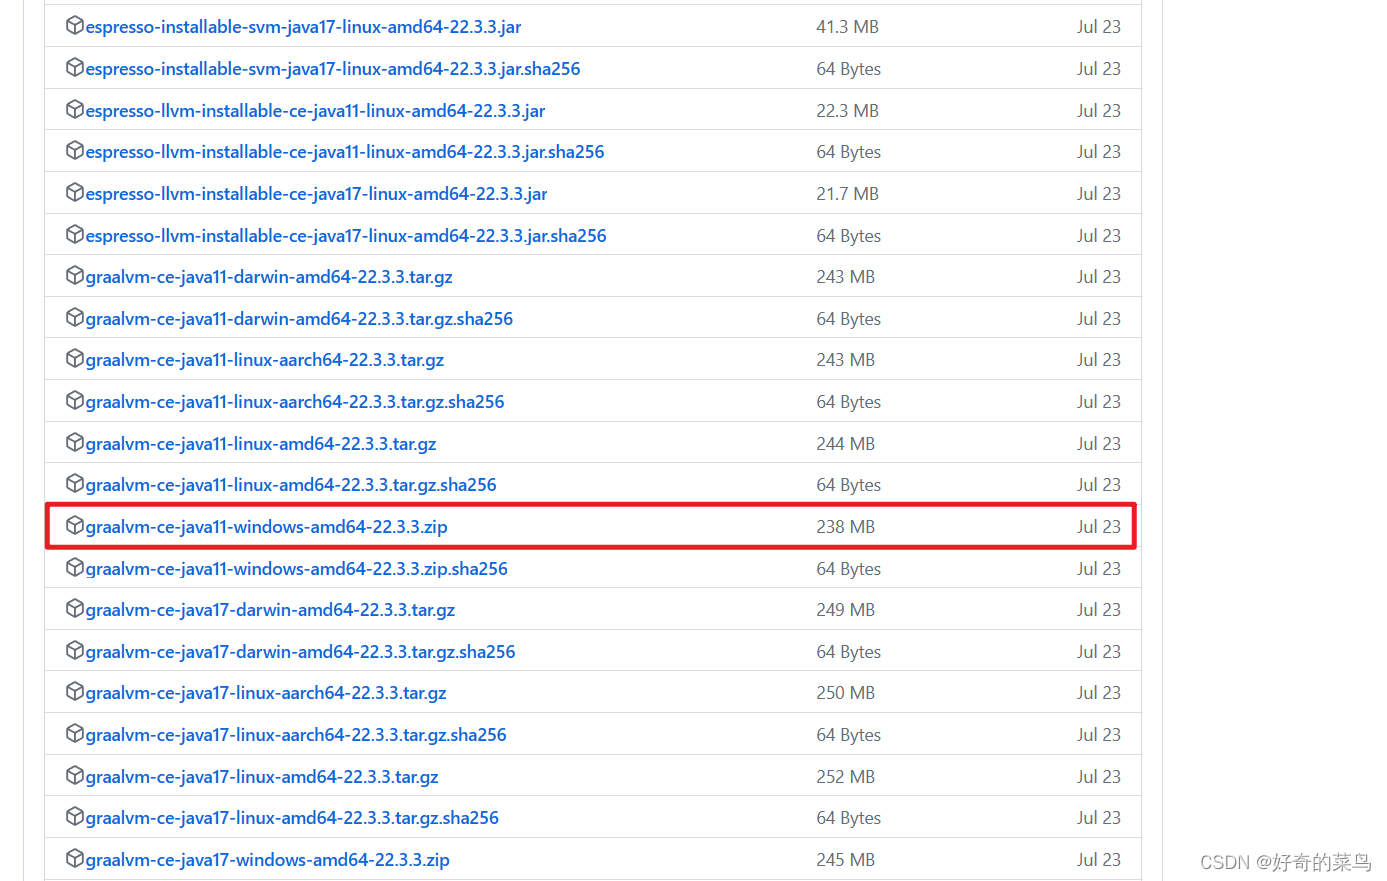Click package icon beside graalvm-ce-java17-windows-amd64-22.3.3.zip
The image size is (1387, 881).
[x=74, y=858]
